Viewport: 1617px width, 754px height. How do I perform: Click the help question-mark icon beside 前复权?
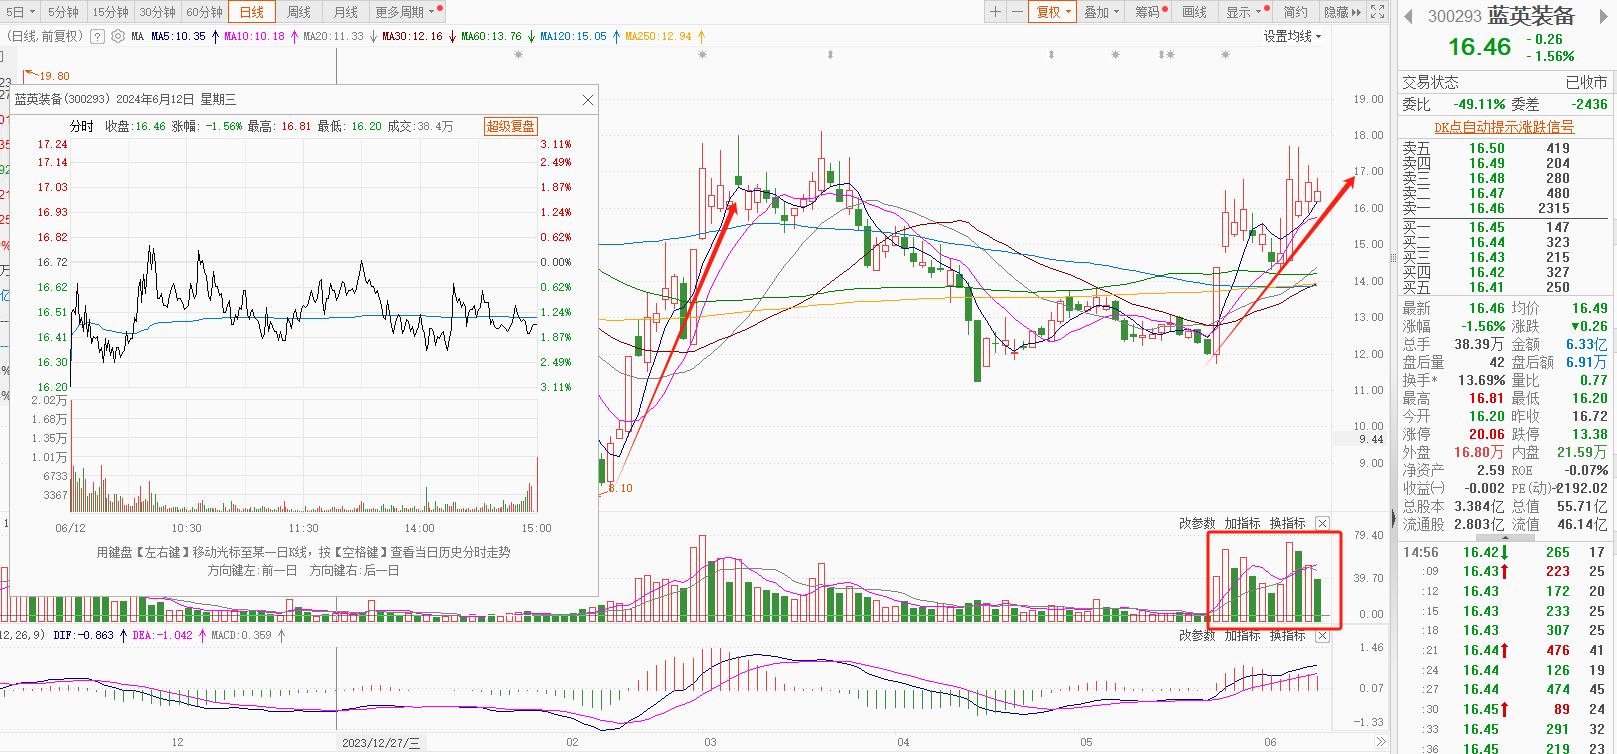click(97, 36)
